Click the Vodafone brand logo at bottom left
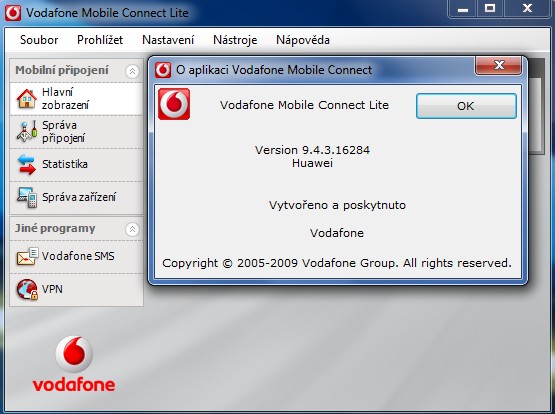This screenshot has width=555, height=414. click(x=74, y=364)
